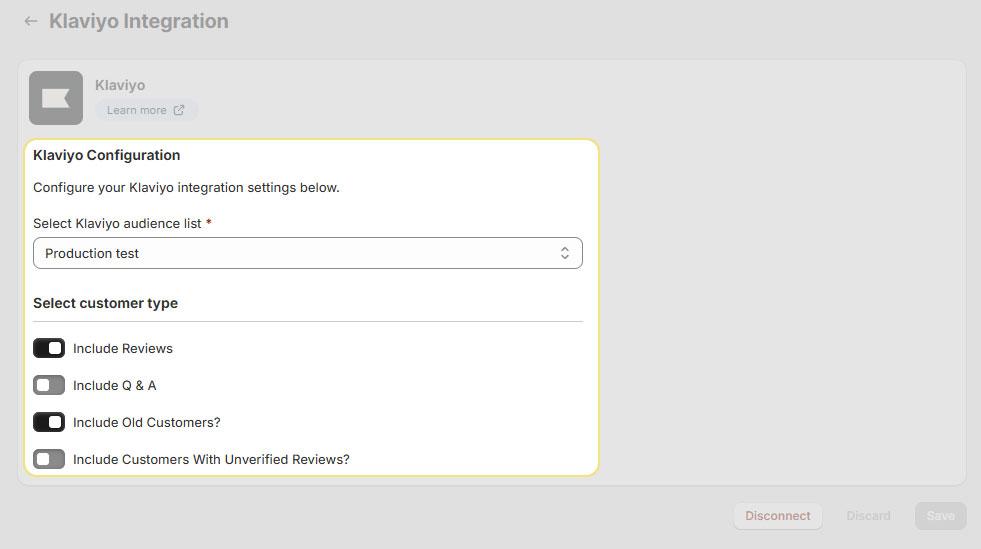Image resolution: width=981 pixels, height=549 pixels.
Task: Click the Disconnect button
Action: click(778, 516)
